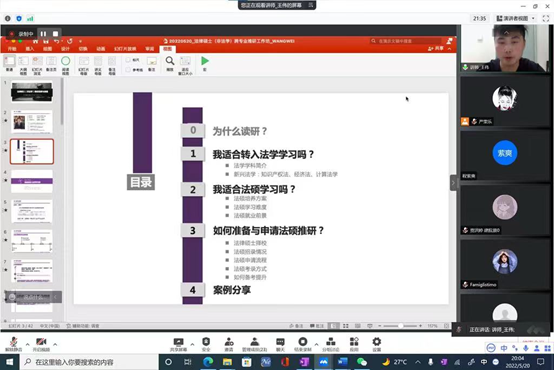This screenshot has width=554, height=370.
Task: Turn on video (开启视频) in meeting toolbar
Action: click(x=41, y=344)
